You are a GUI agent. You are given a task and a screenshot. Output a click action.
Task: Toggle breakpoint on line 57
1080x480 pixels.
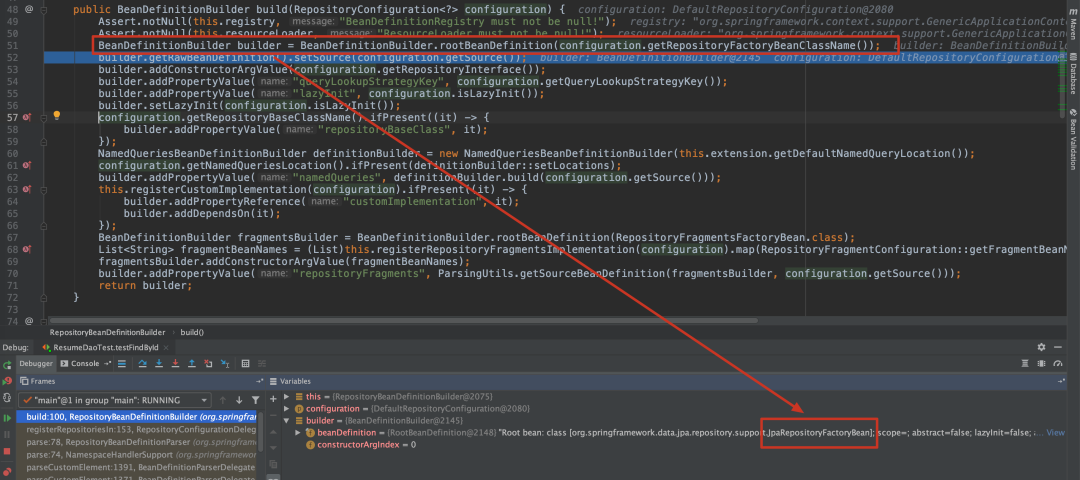click(27, 117)
